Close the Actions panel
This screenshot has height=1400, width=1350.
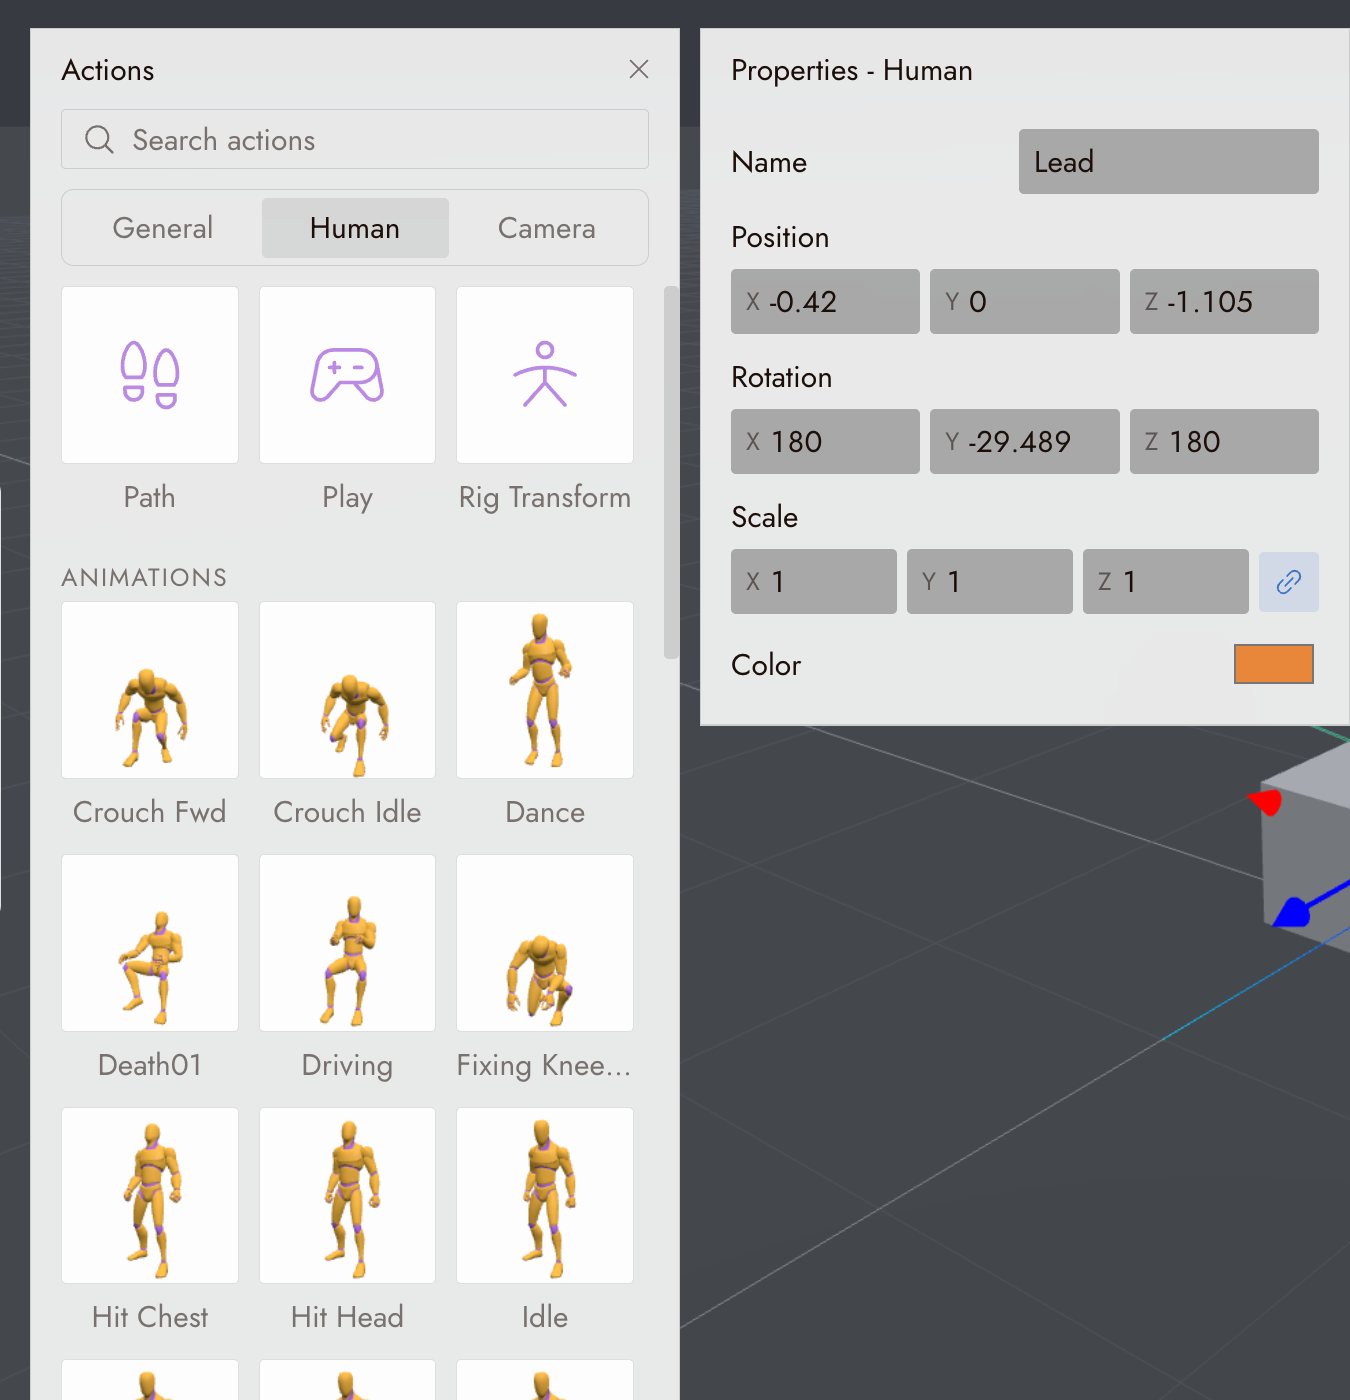click(639, 69)
